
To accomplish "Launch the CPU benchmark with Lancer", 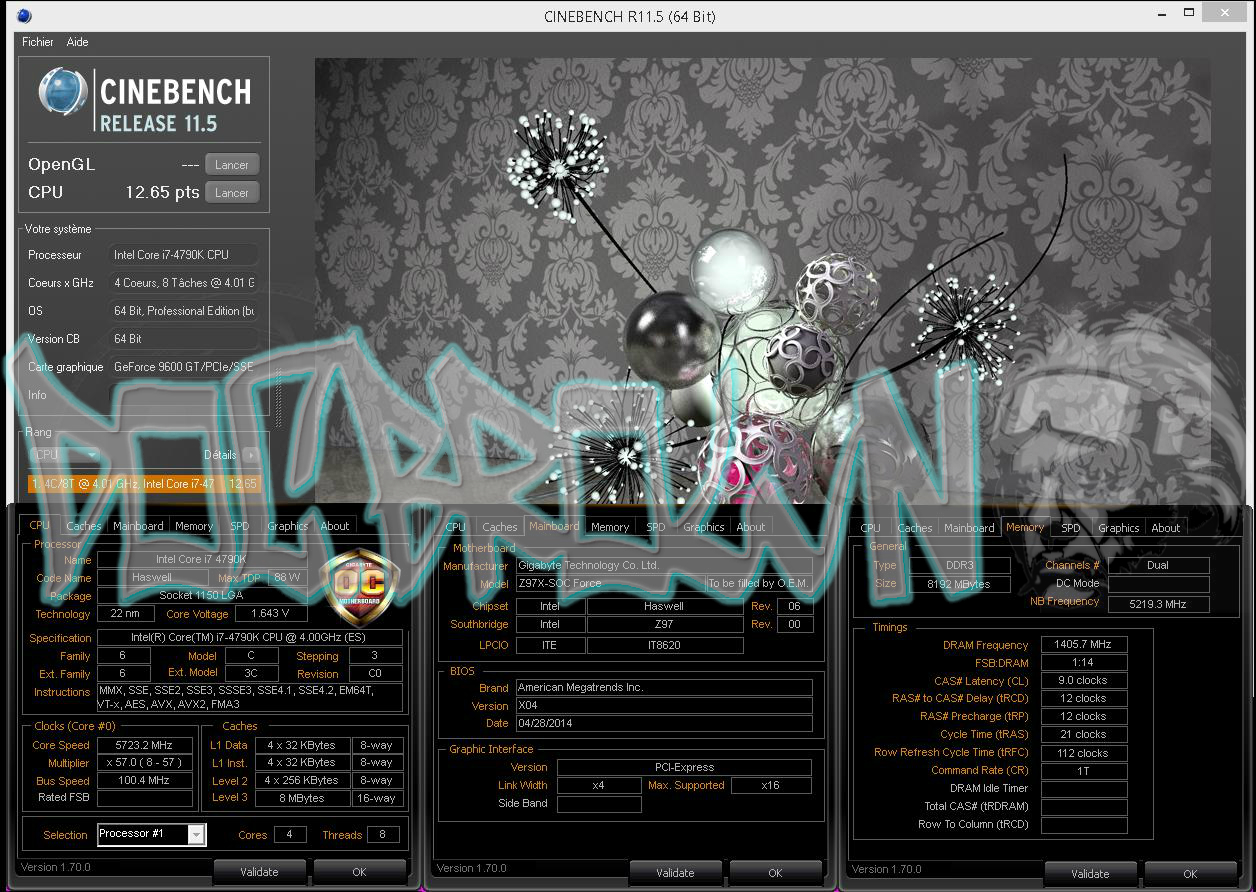I will [232, 193].
